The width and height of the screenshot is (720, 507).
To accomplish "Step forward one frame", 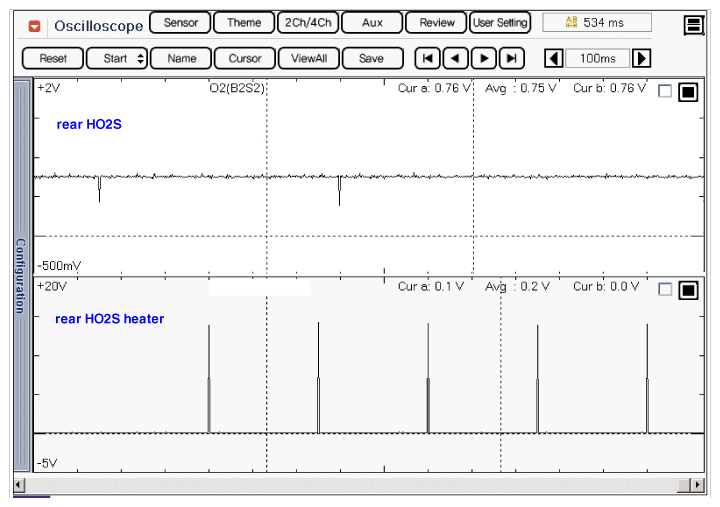I will [484, 59].
